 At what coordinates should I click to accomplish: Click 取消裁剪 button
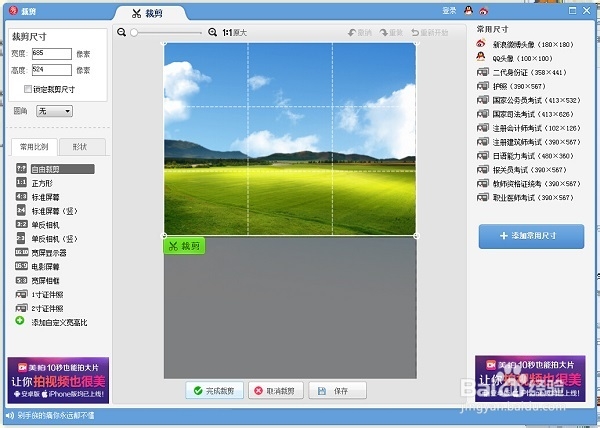(x=276, y=391)
